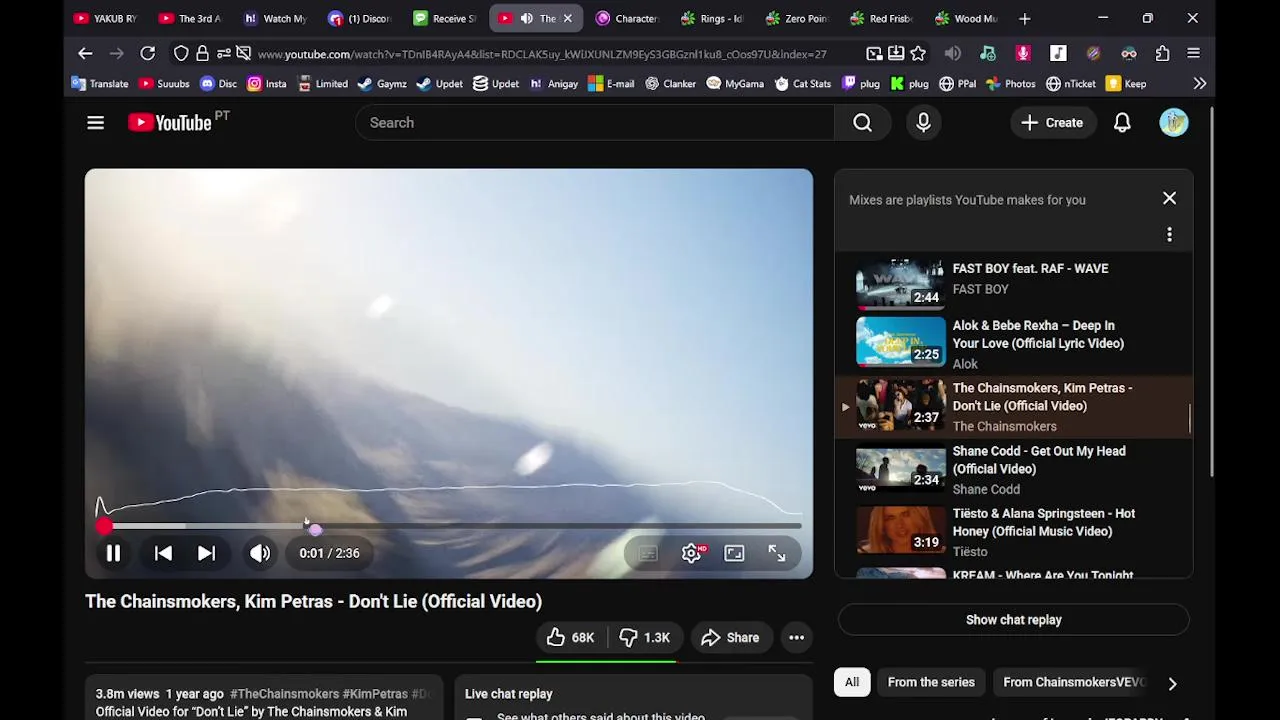
Task: Share the video
Action: tap(730, 638)
